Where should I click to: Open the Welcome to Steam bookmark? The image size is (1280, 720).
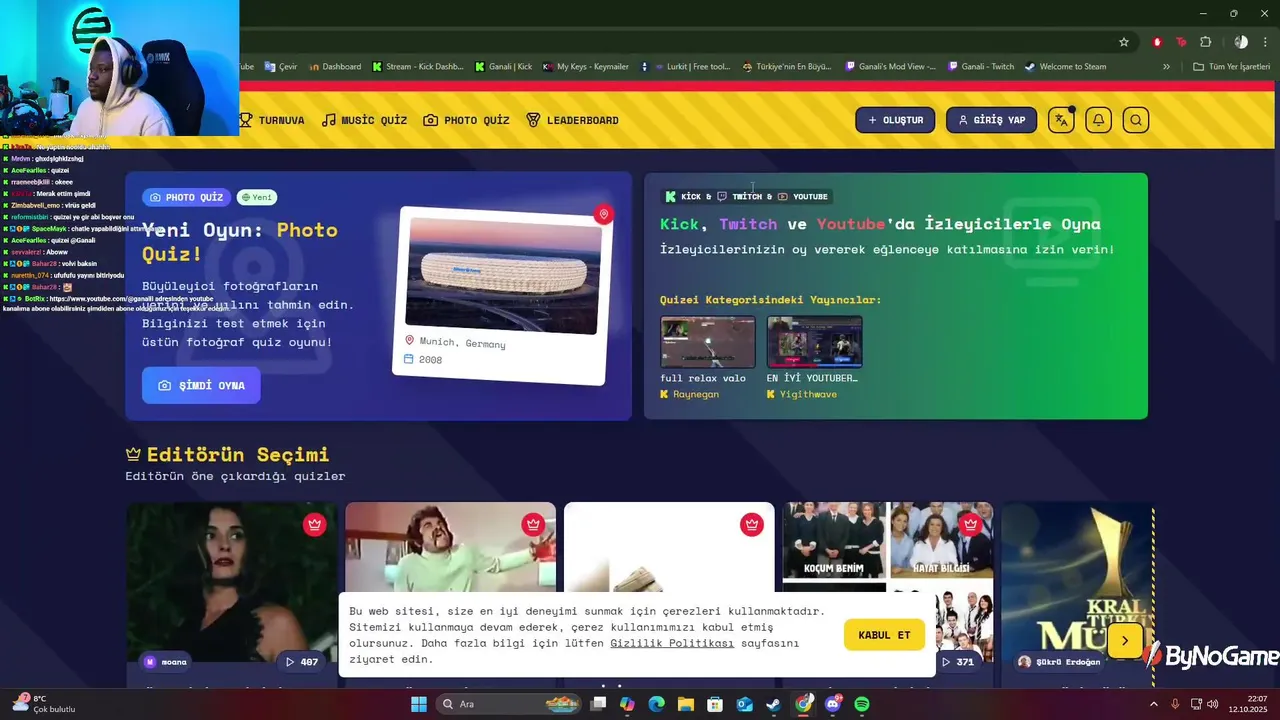pos(1066,67)
